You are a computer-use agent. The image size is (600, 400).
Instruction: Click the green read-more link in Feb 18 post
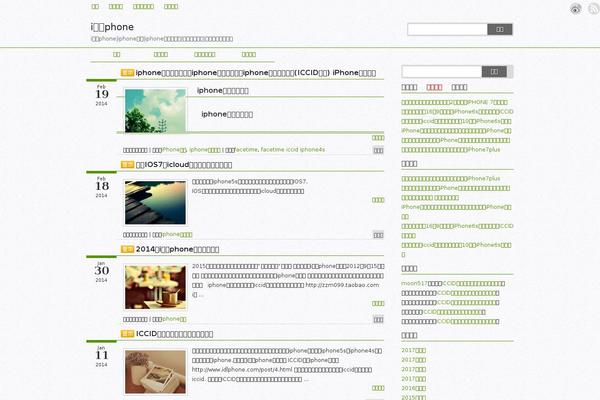click(x=378, y=200)
